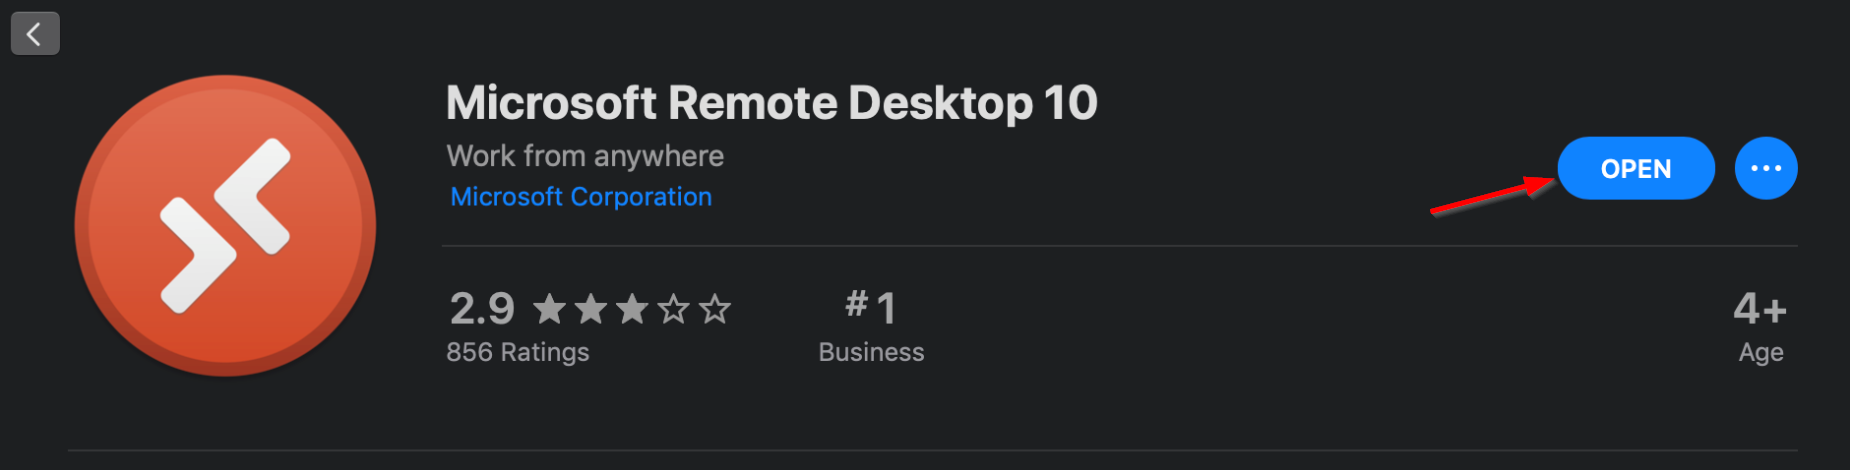Click the 2.9 rating score
The width and height of the screenshot is (1850, 470).
click(x=482, y=309)
